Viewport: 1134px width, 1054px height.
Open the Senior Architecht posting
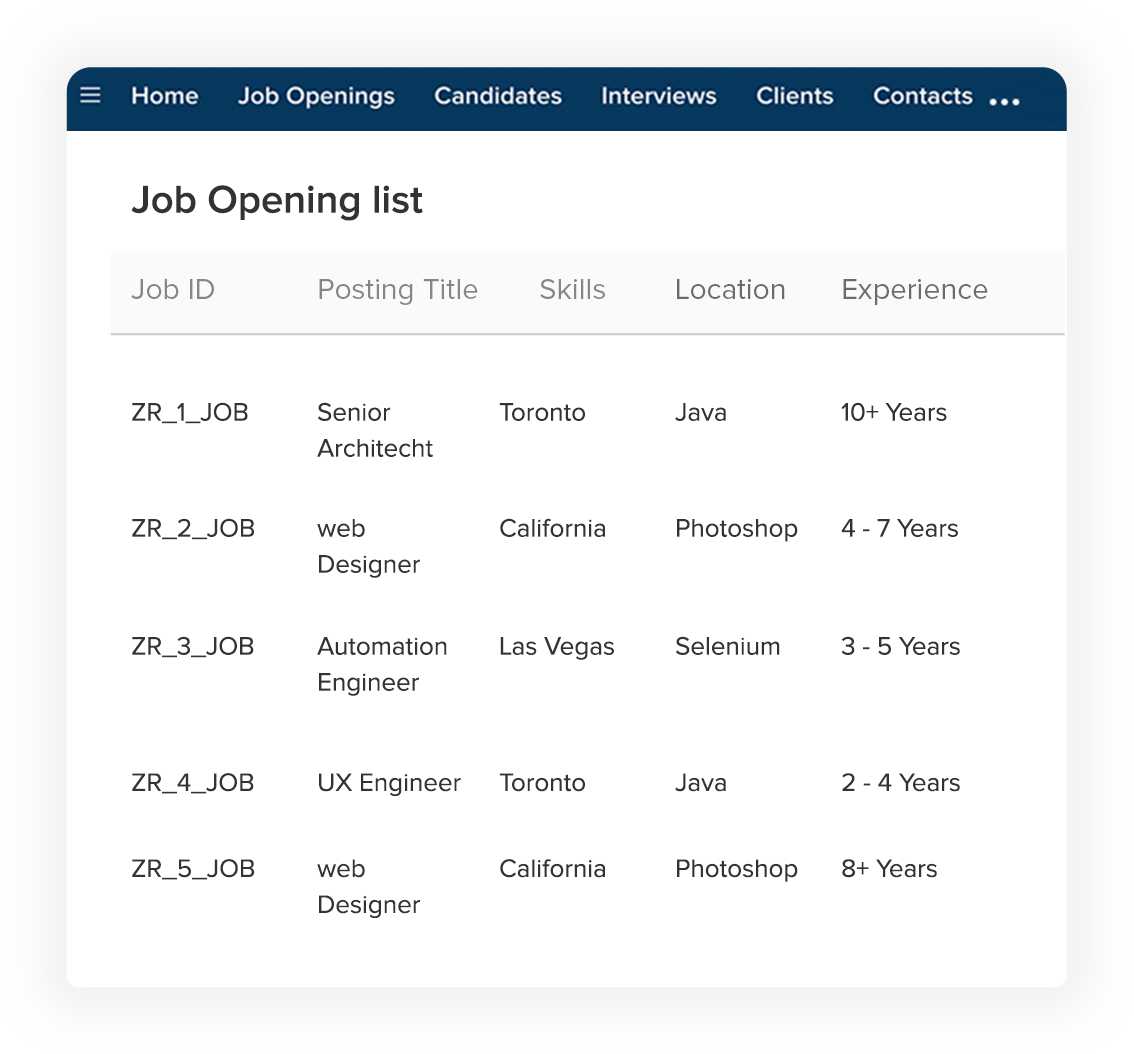coord(375,430)
